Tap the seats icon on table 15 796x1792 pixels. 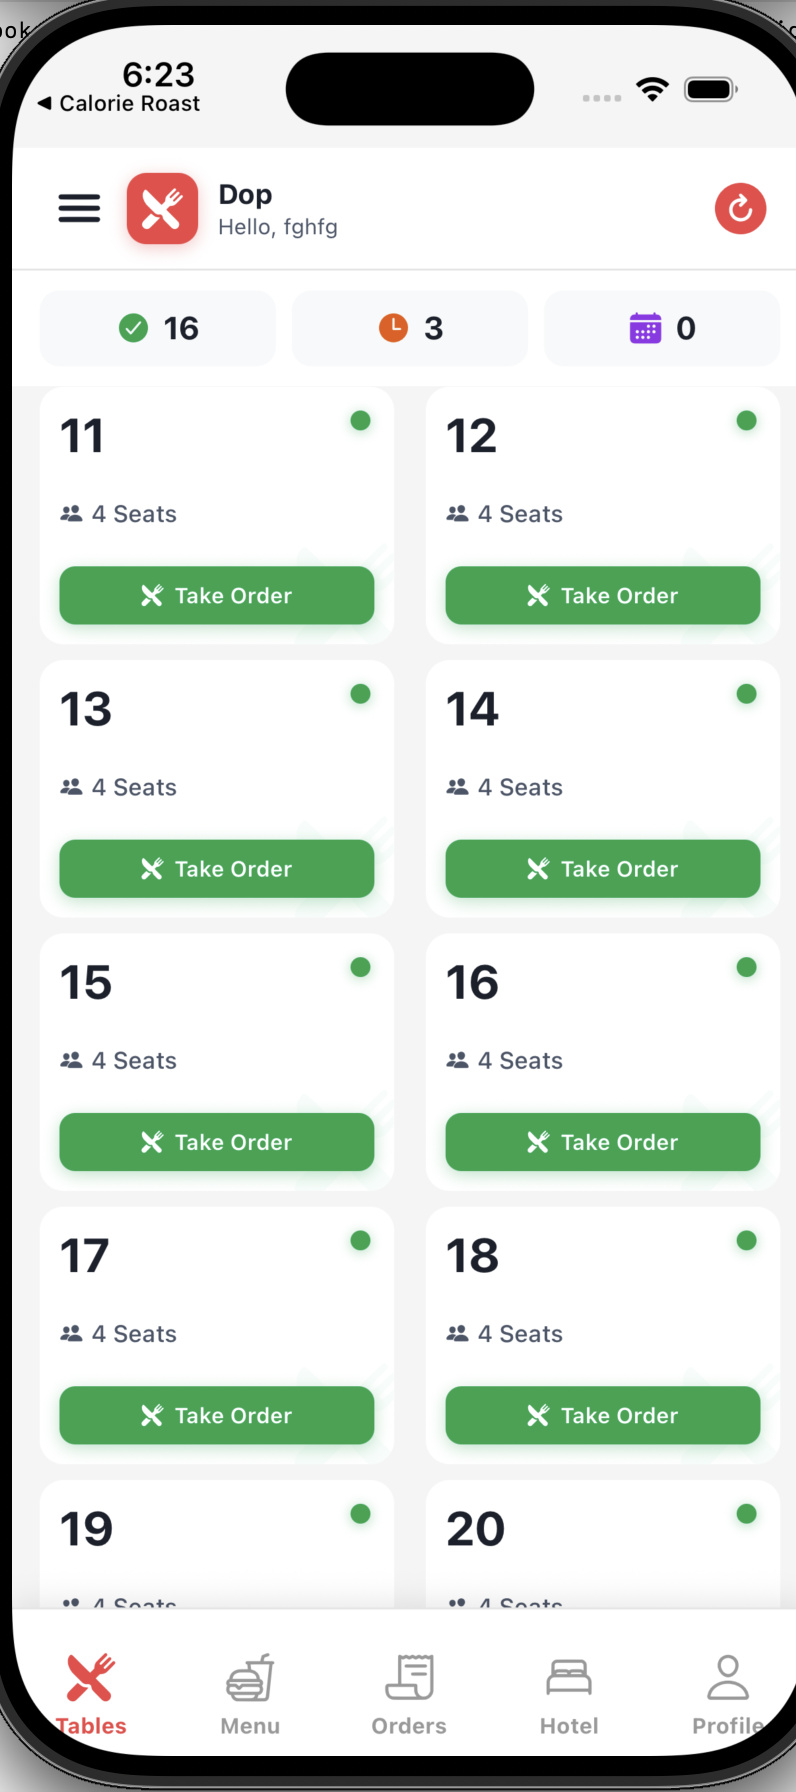(x=71, y=1060)
